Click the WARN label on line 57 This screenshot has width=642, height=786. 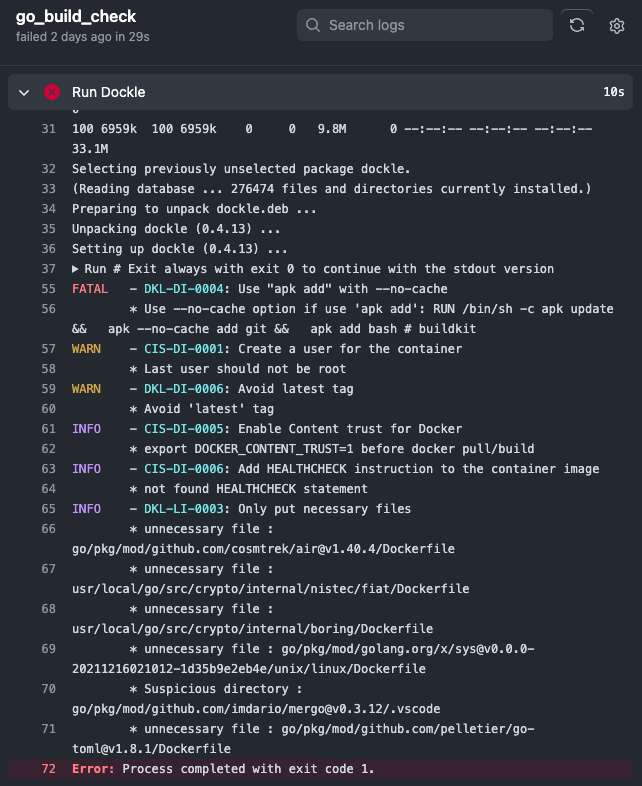pyautogui.click(x=86, y=349)
